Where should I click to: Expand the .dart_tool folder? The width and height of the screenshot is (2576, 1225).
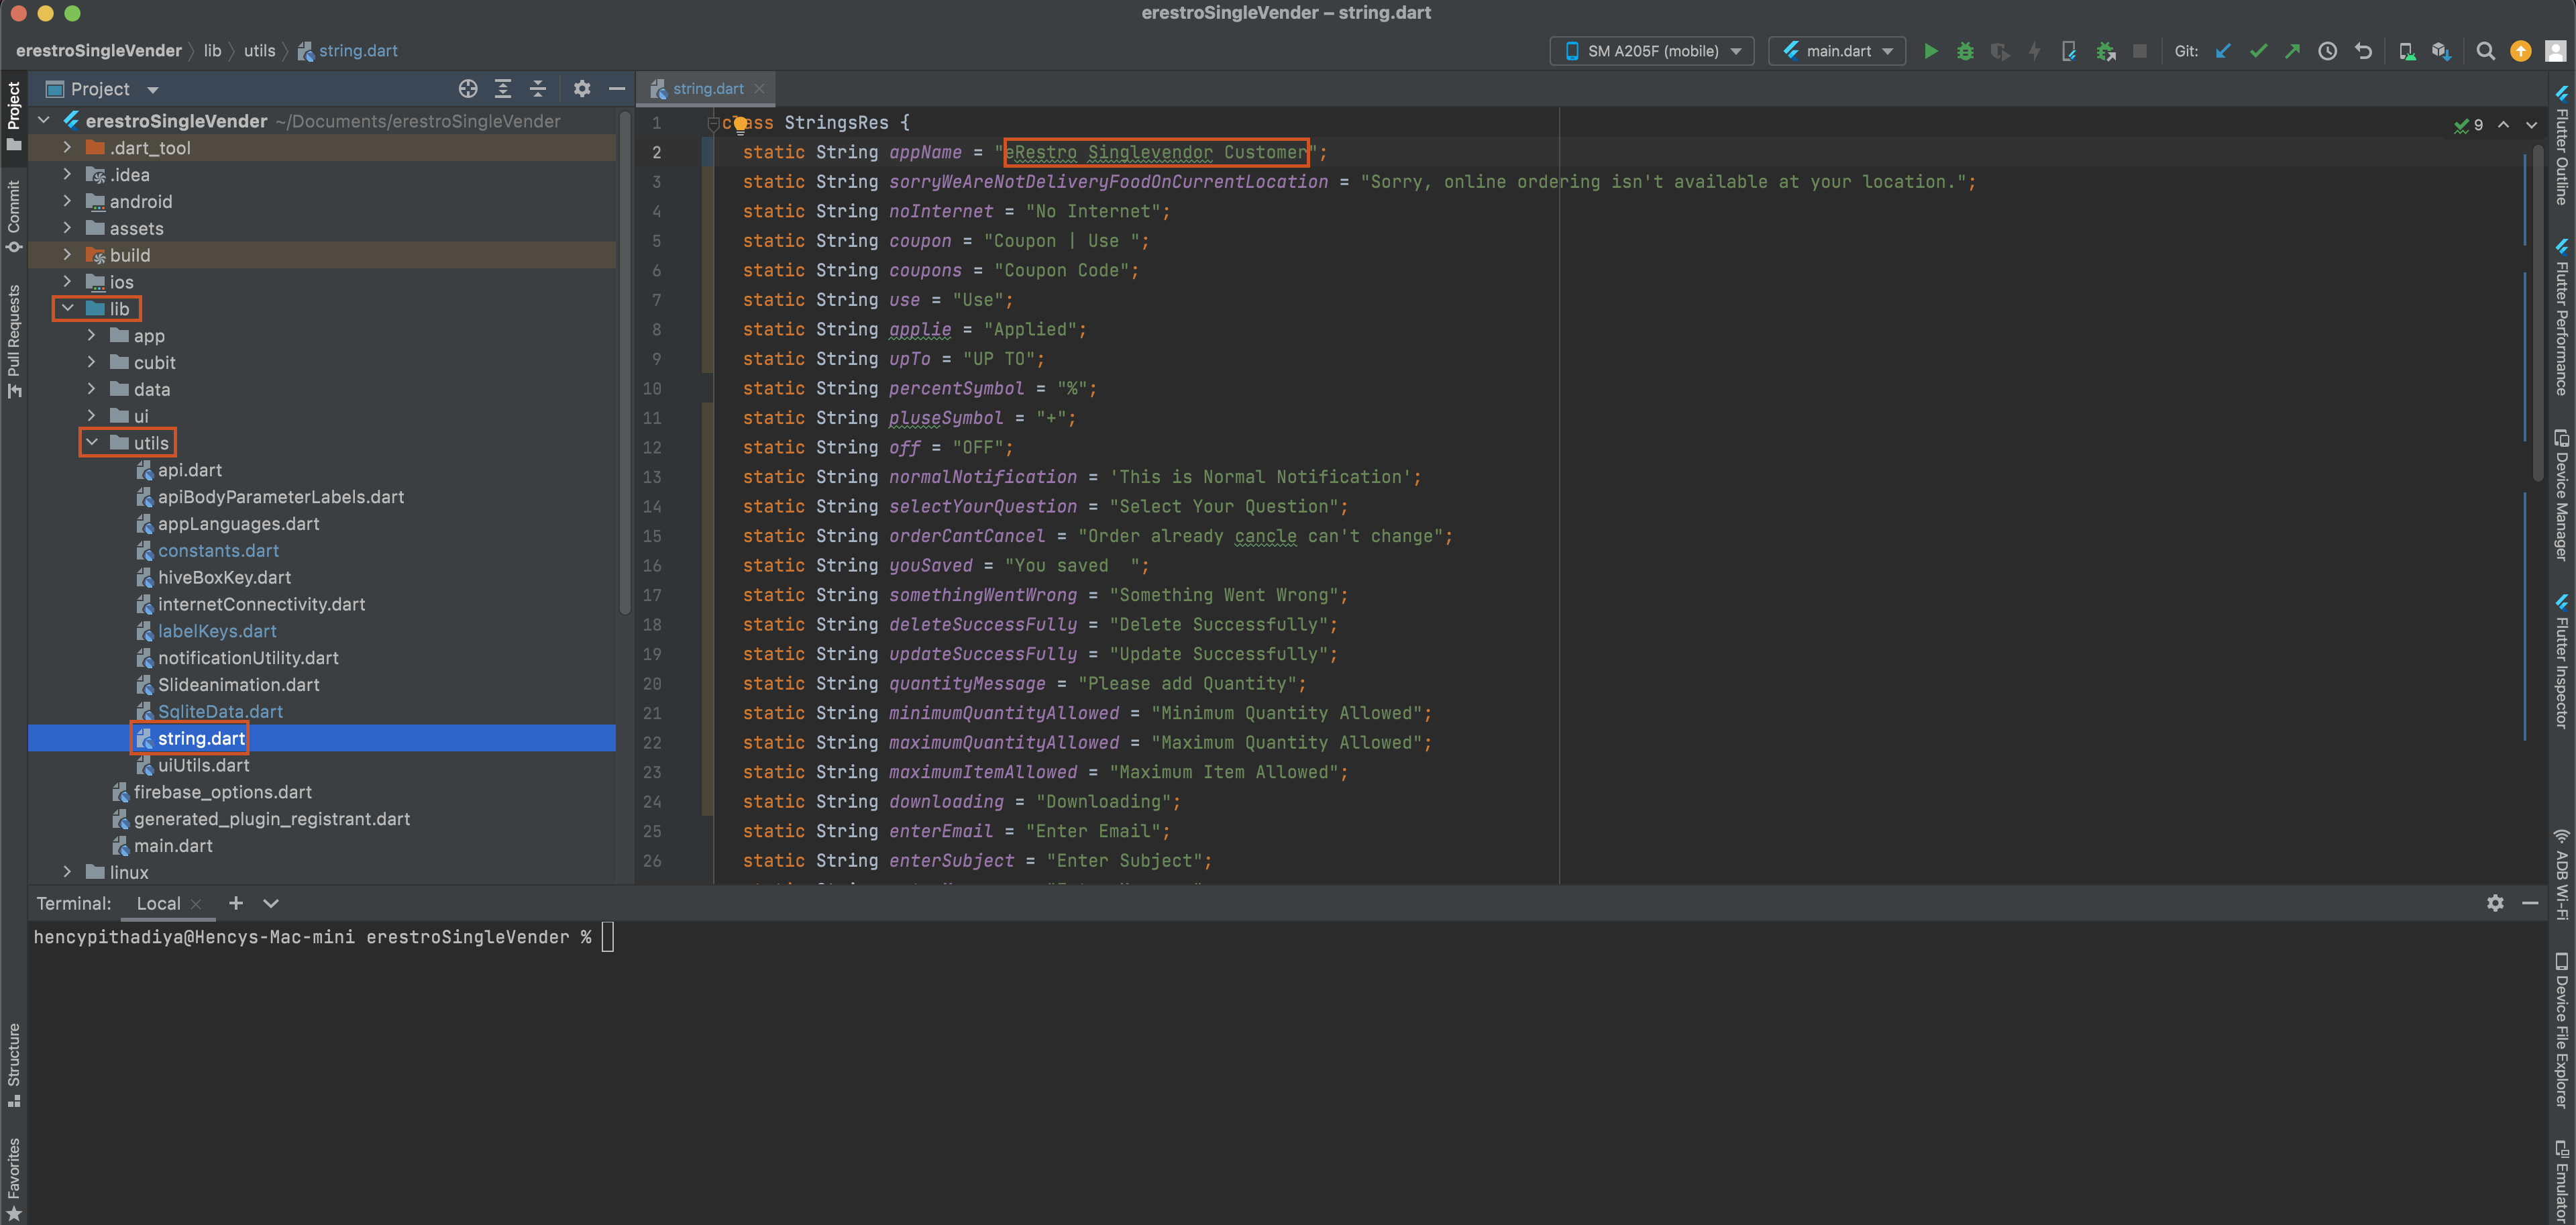coord(68,147)
